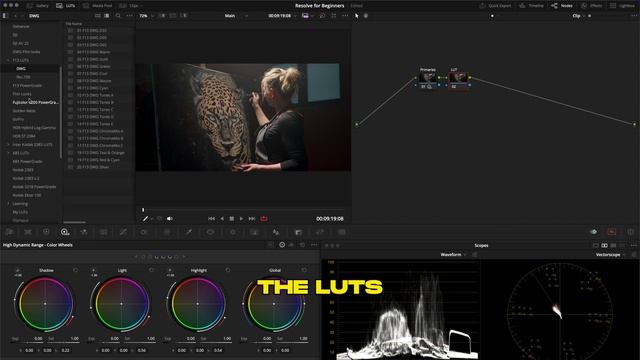Open the Clips panel tab
This screenshot has width=640, height=360.
[x=129, y=6]
